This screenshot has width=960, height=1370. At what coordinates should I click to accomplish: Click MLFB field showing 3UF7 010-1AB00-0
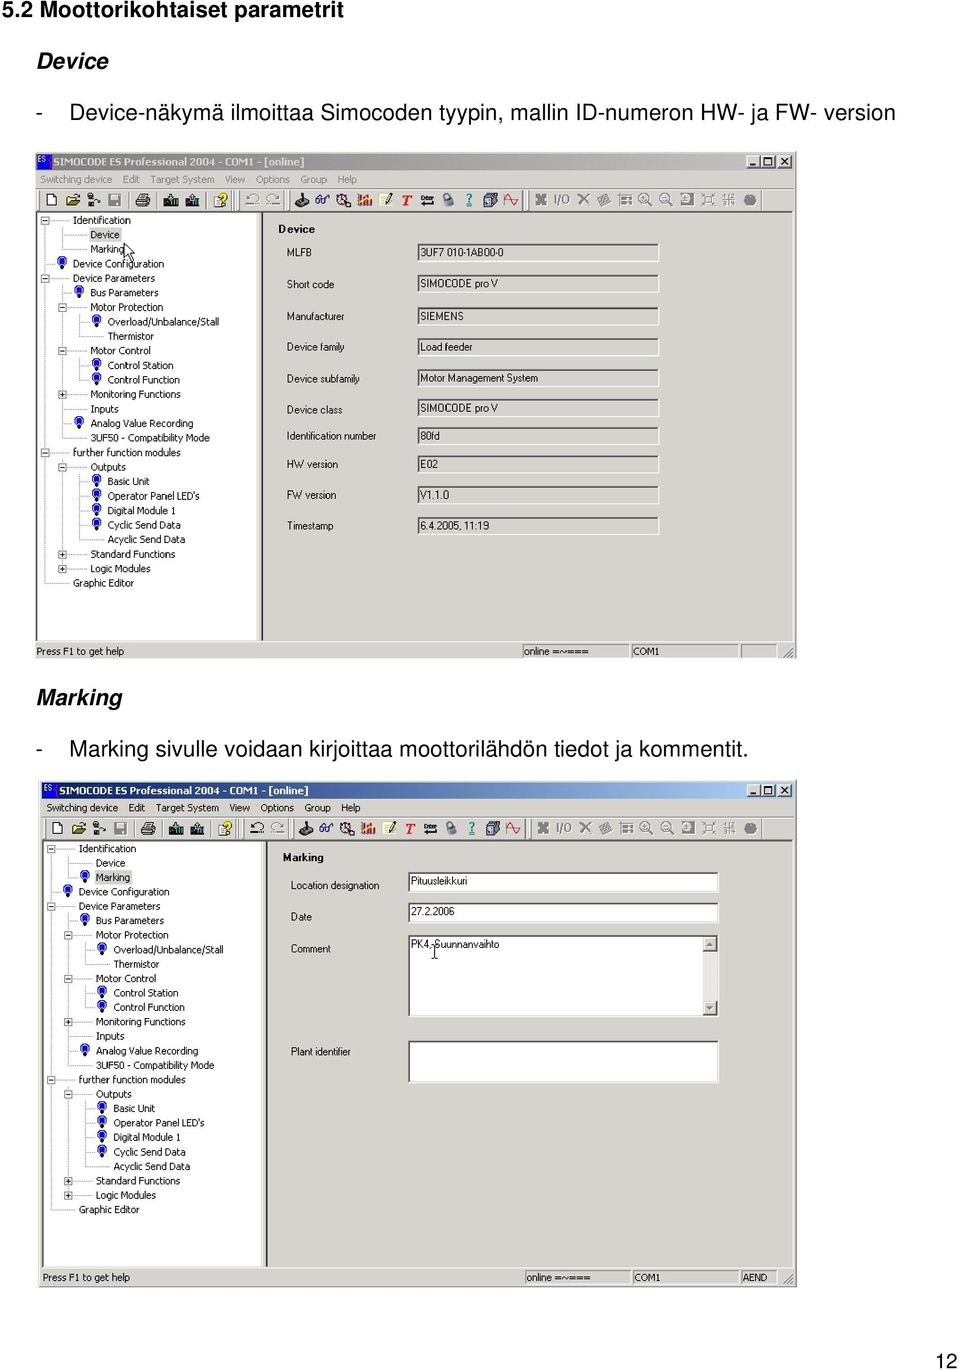coord(538,253)
